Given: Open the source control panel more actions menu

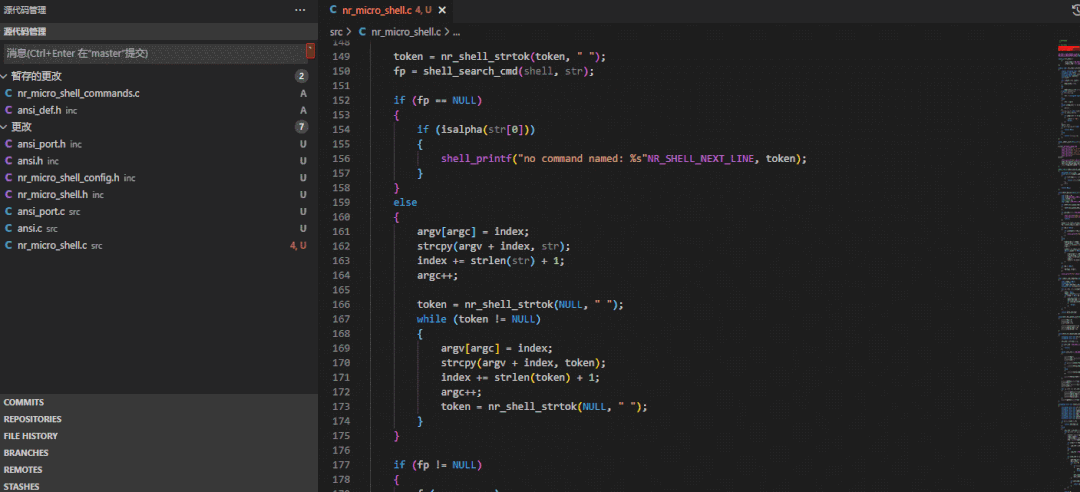Looking at the screenshot, I should tap(300, 9).
